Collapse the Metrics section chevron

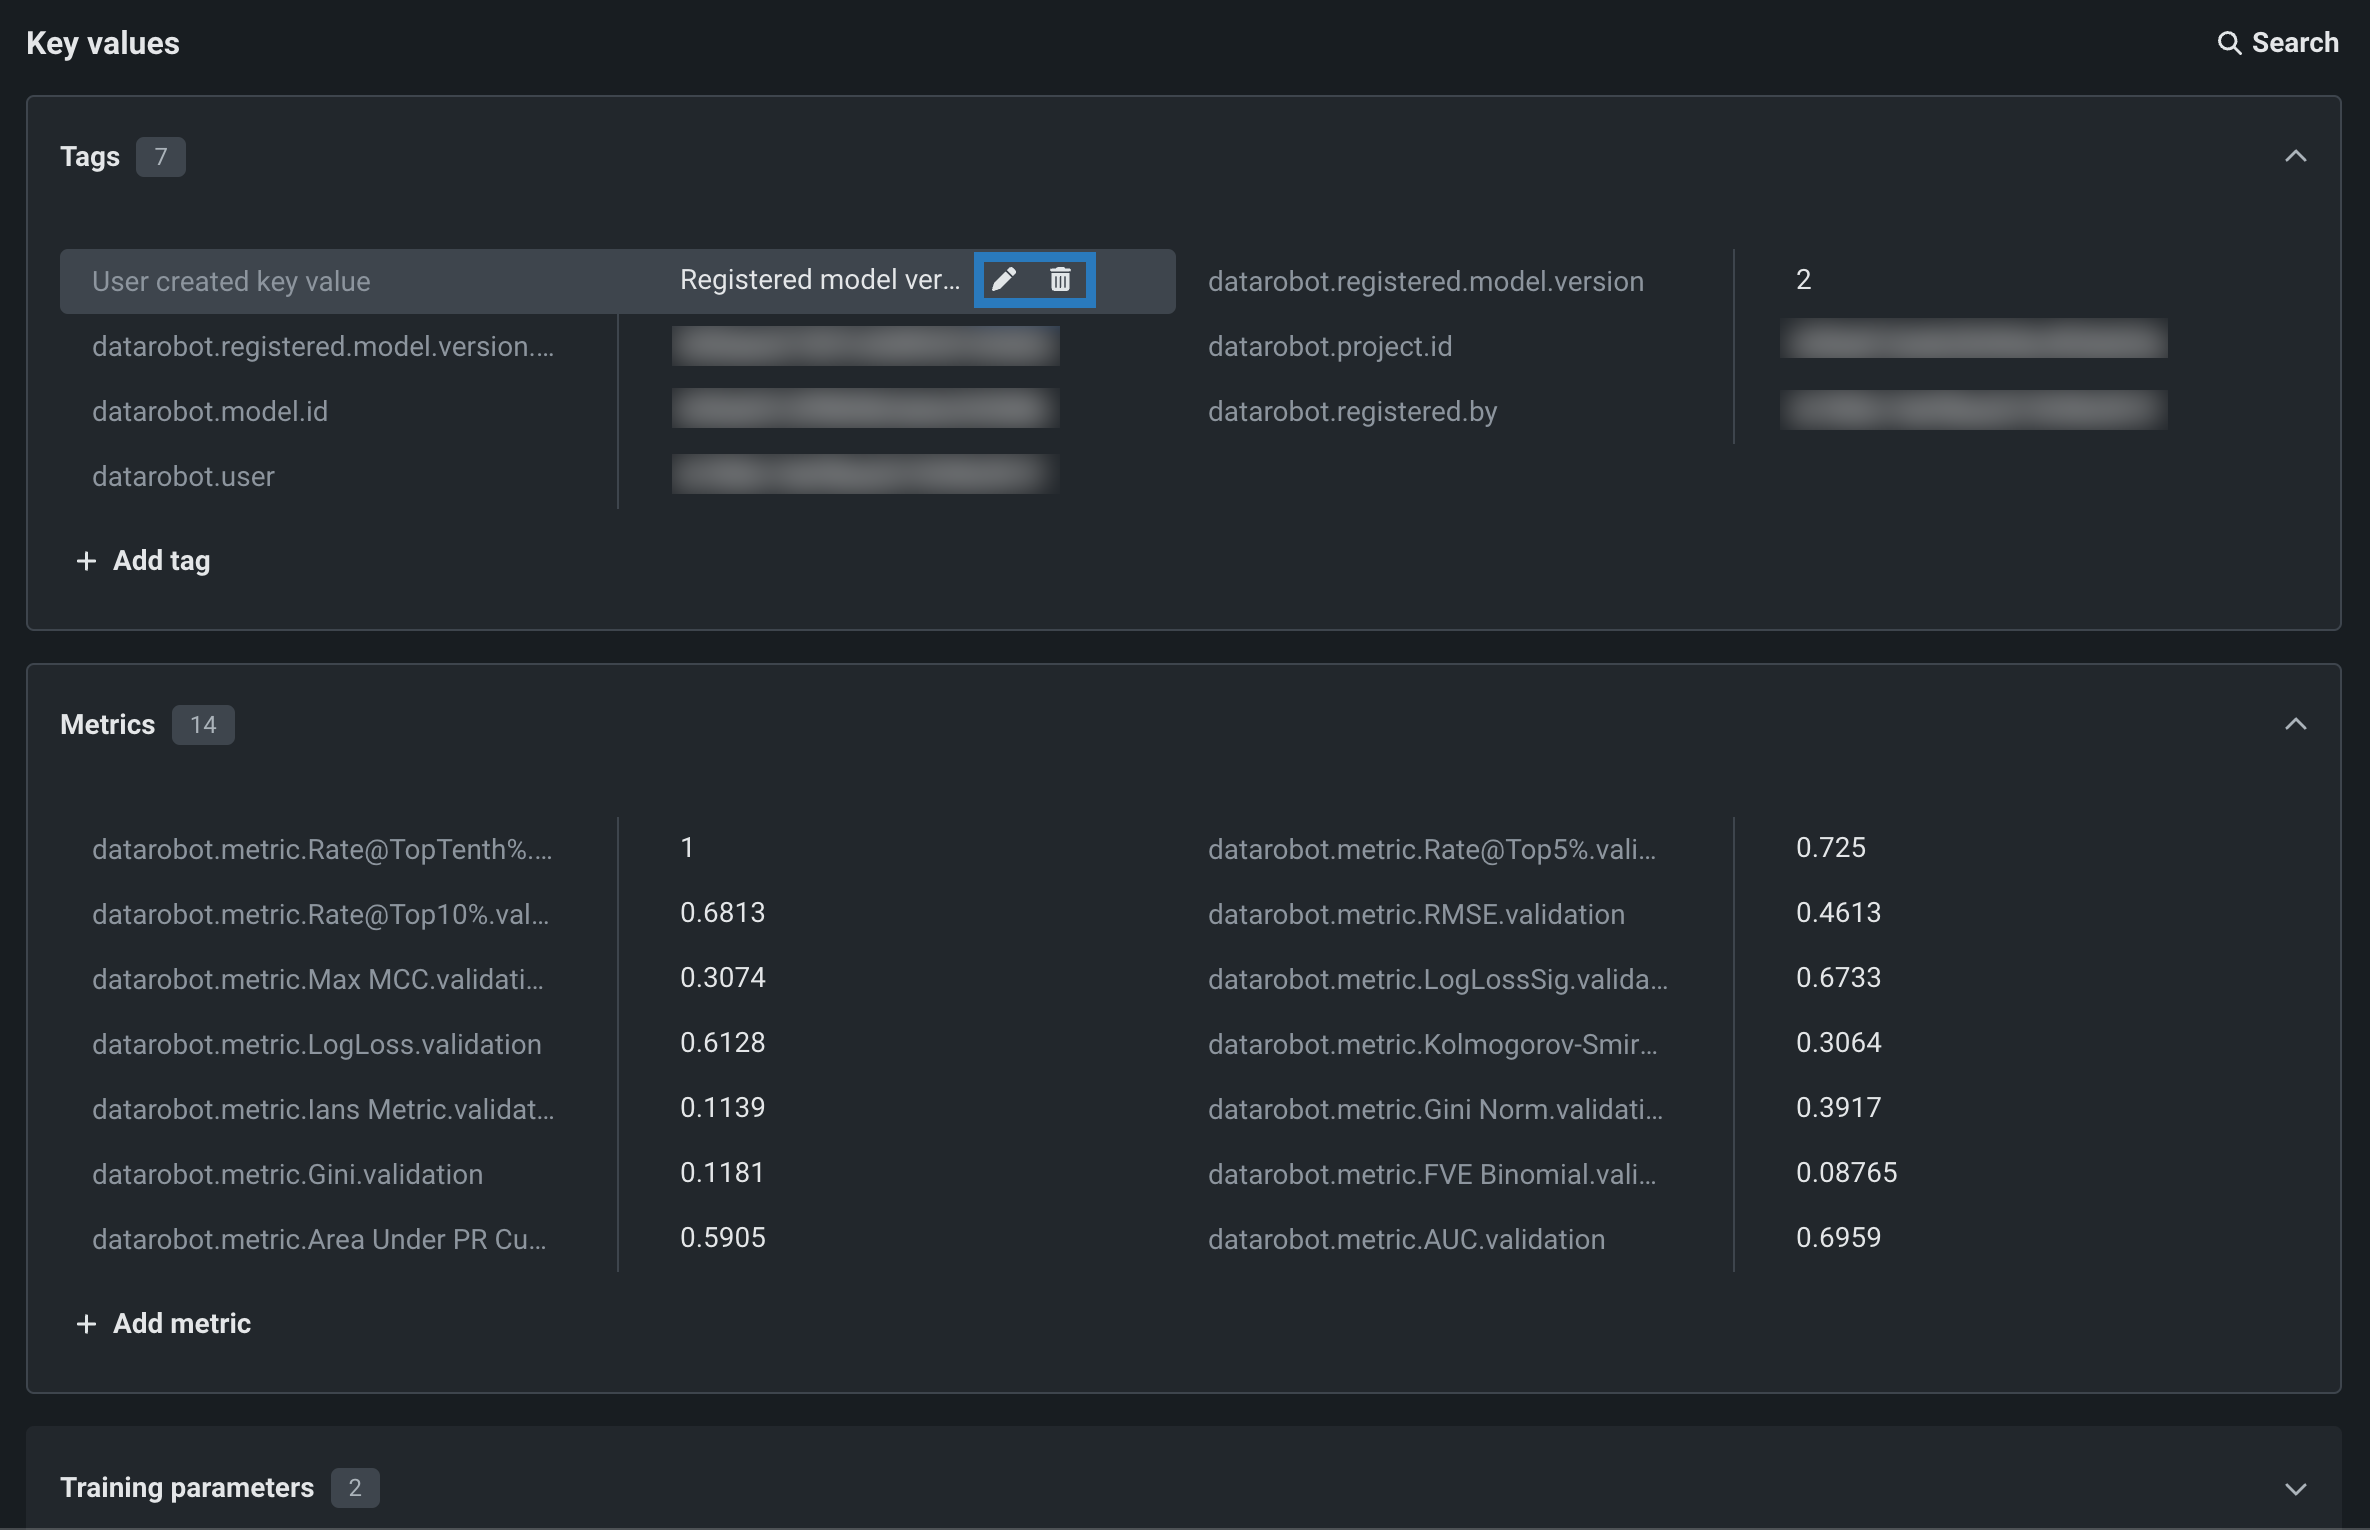coord(2295,725)
